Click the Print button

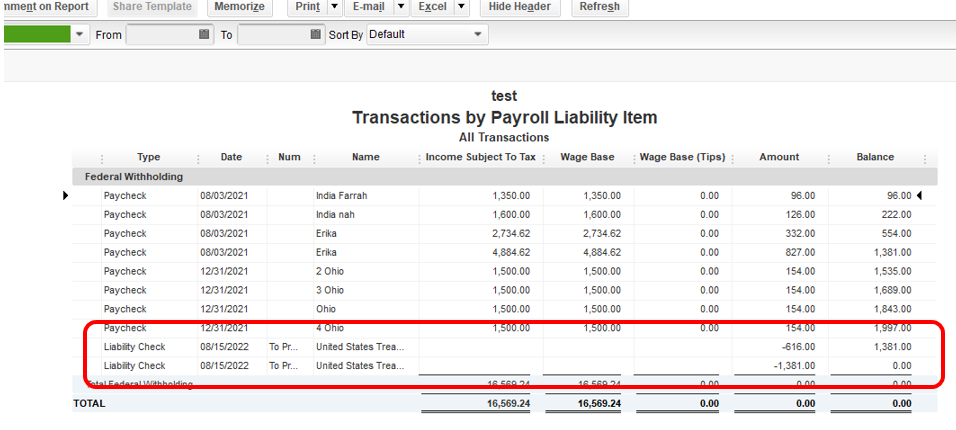pos(307,7)
